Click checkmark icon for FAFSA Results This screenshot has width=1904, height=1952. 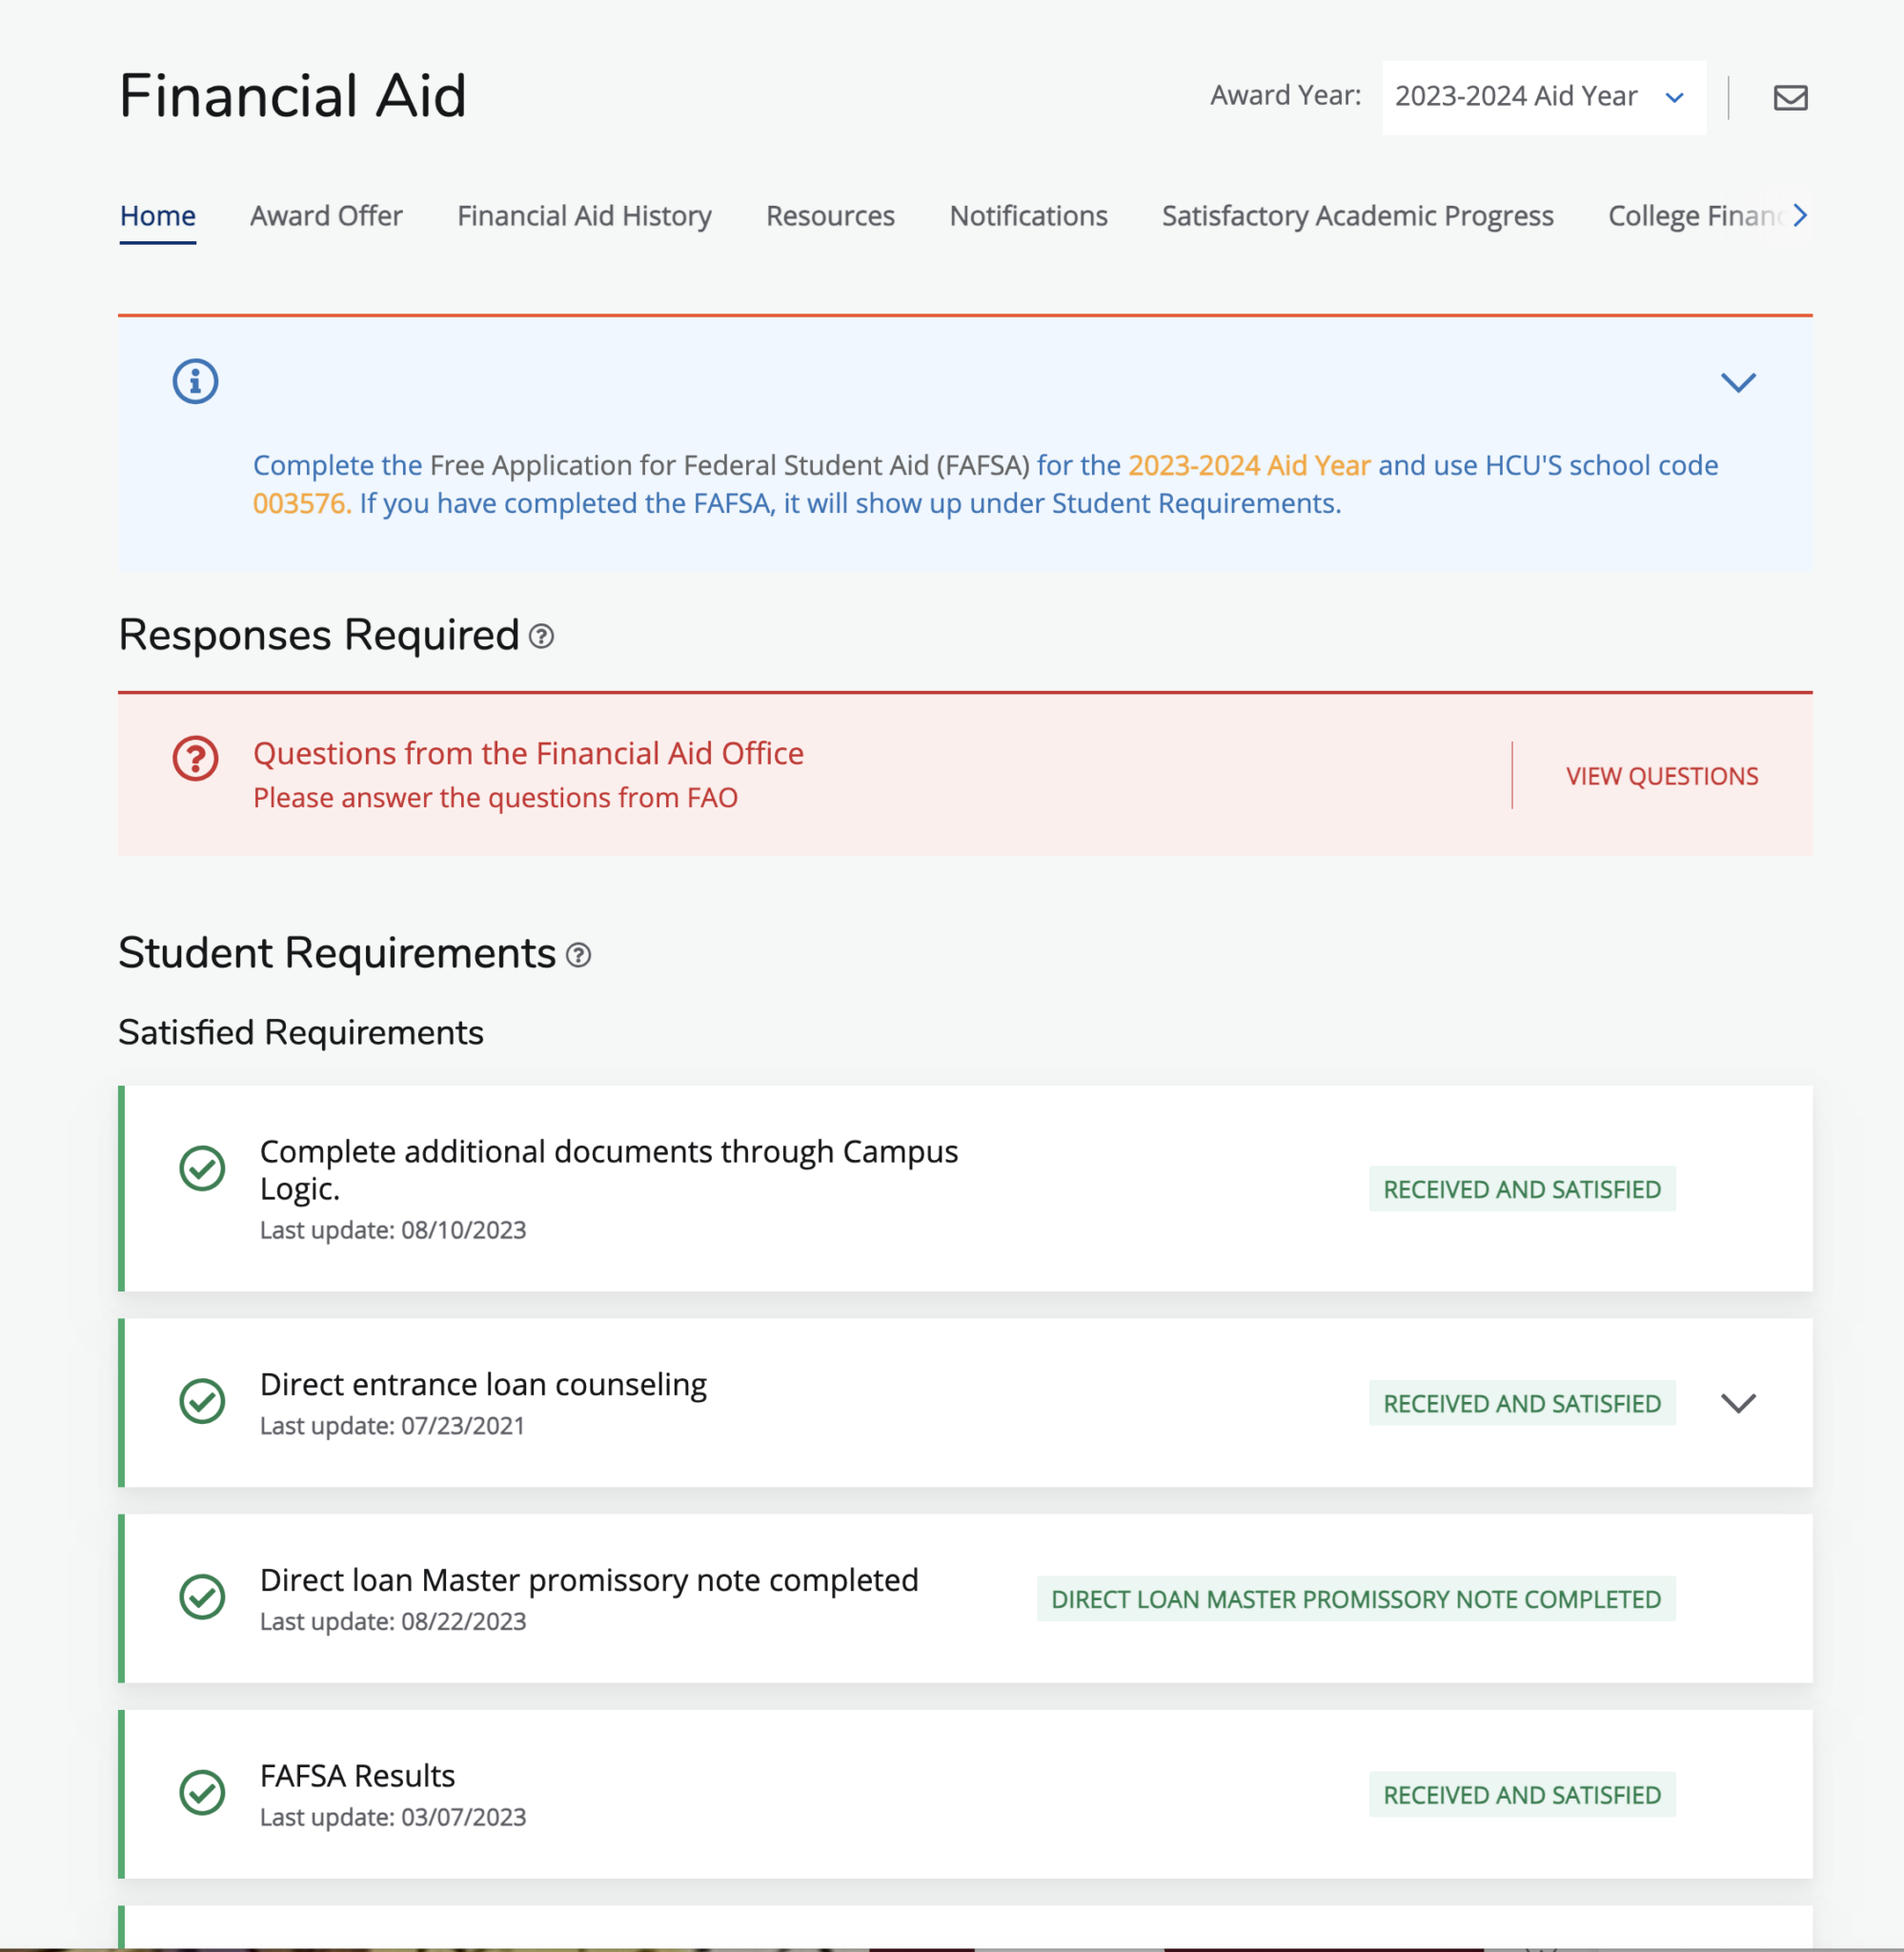click(x=202, y=1792)
